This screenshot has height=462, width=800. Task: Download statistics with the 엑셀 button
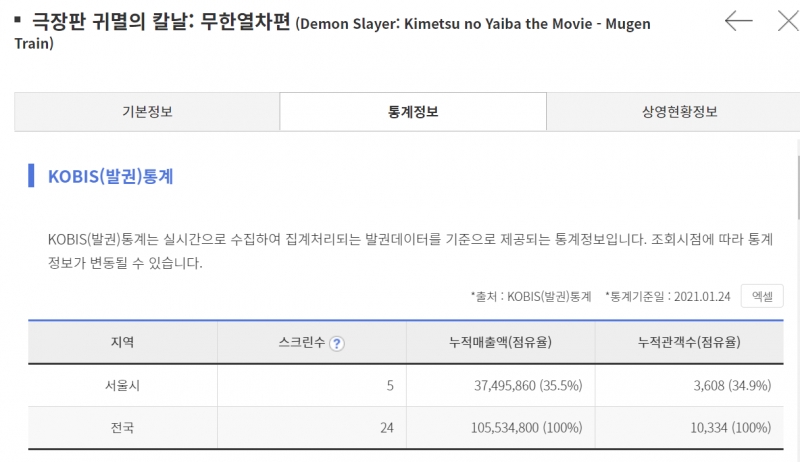click(x=762, y=296)
